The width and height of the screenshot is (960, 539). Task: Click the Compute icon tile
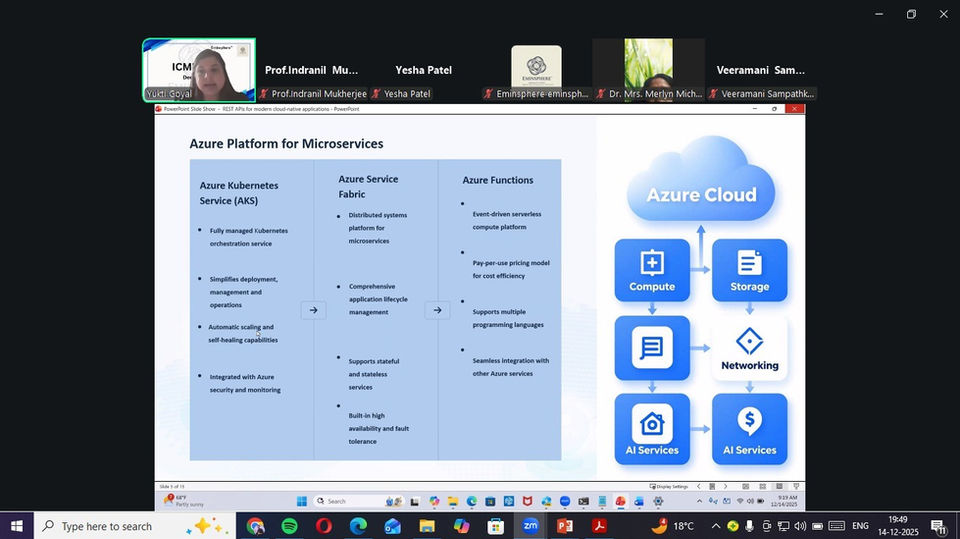(652, 270)
